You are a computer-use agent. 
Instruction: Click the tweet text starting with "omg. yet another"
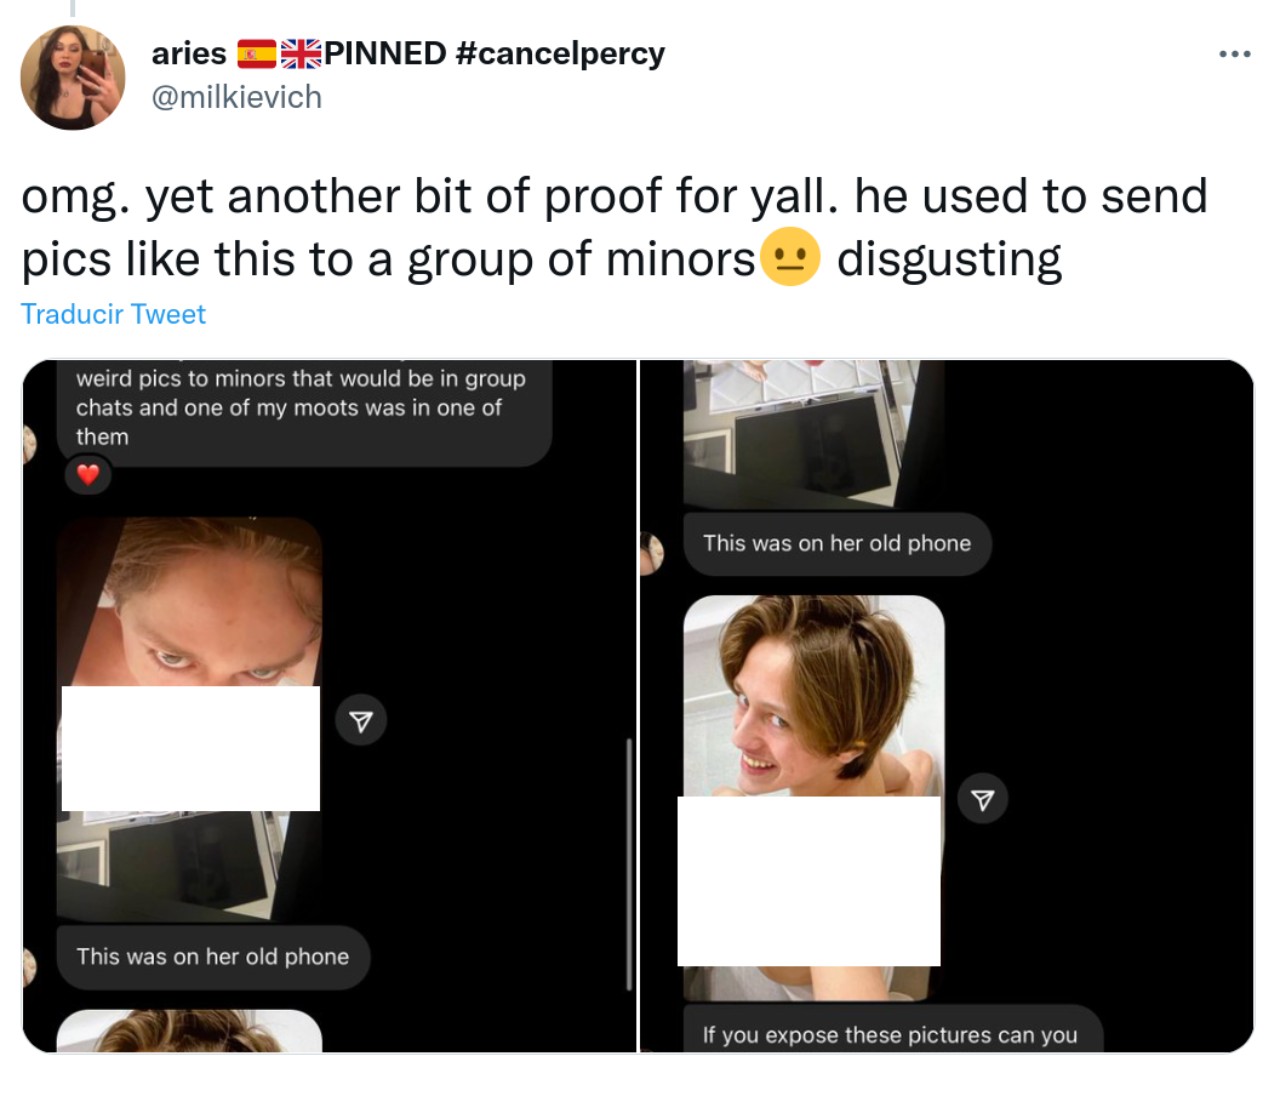[x=614, y=227]
